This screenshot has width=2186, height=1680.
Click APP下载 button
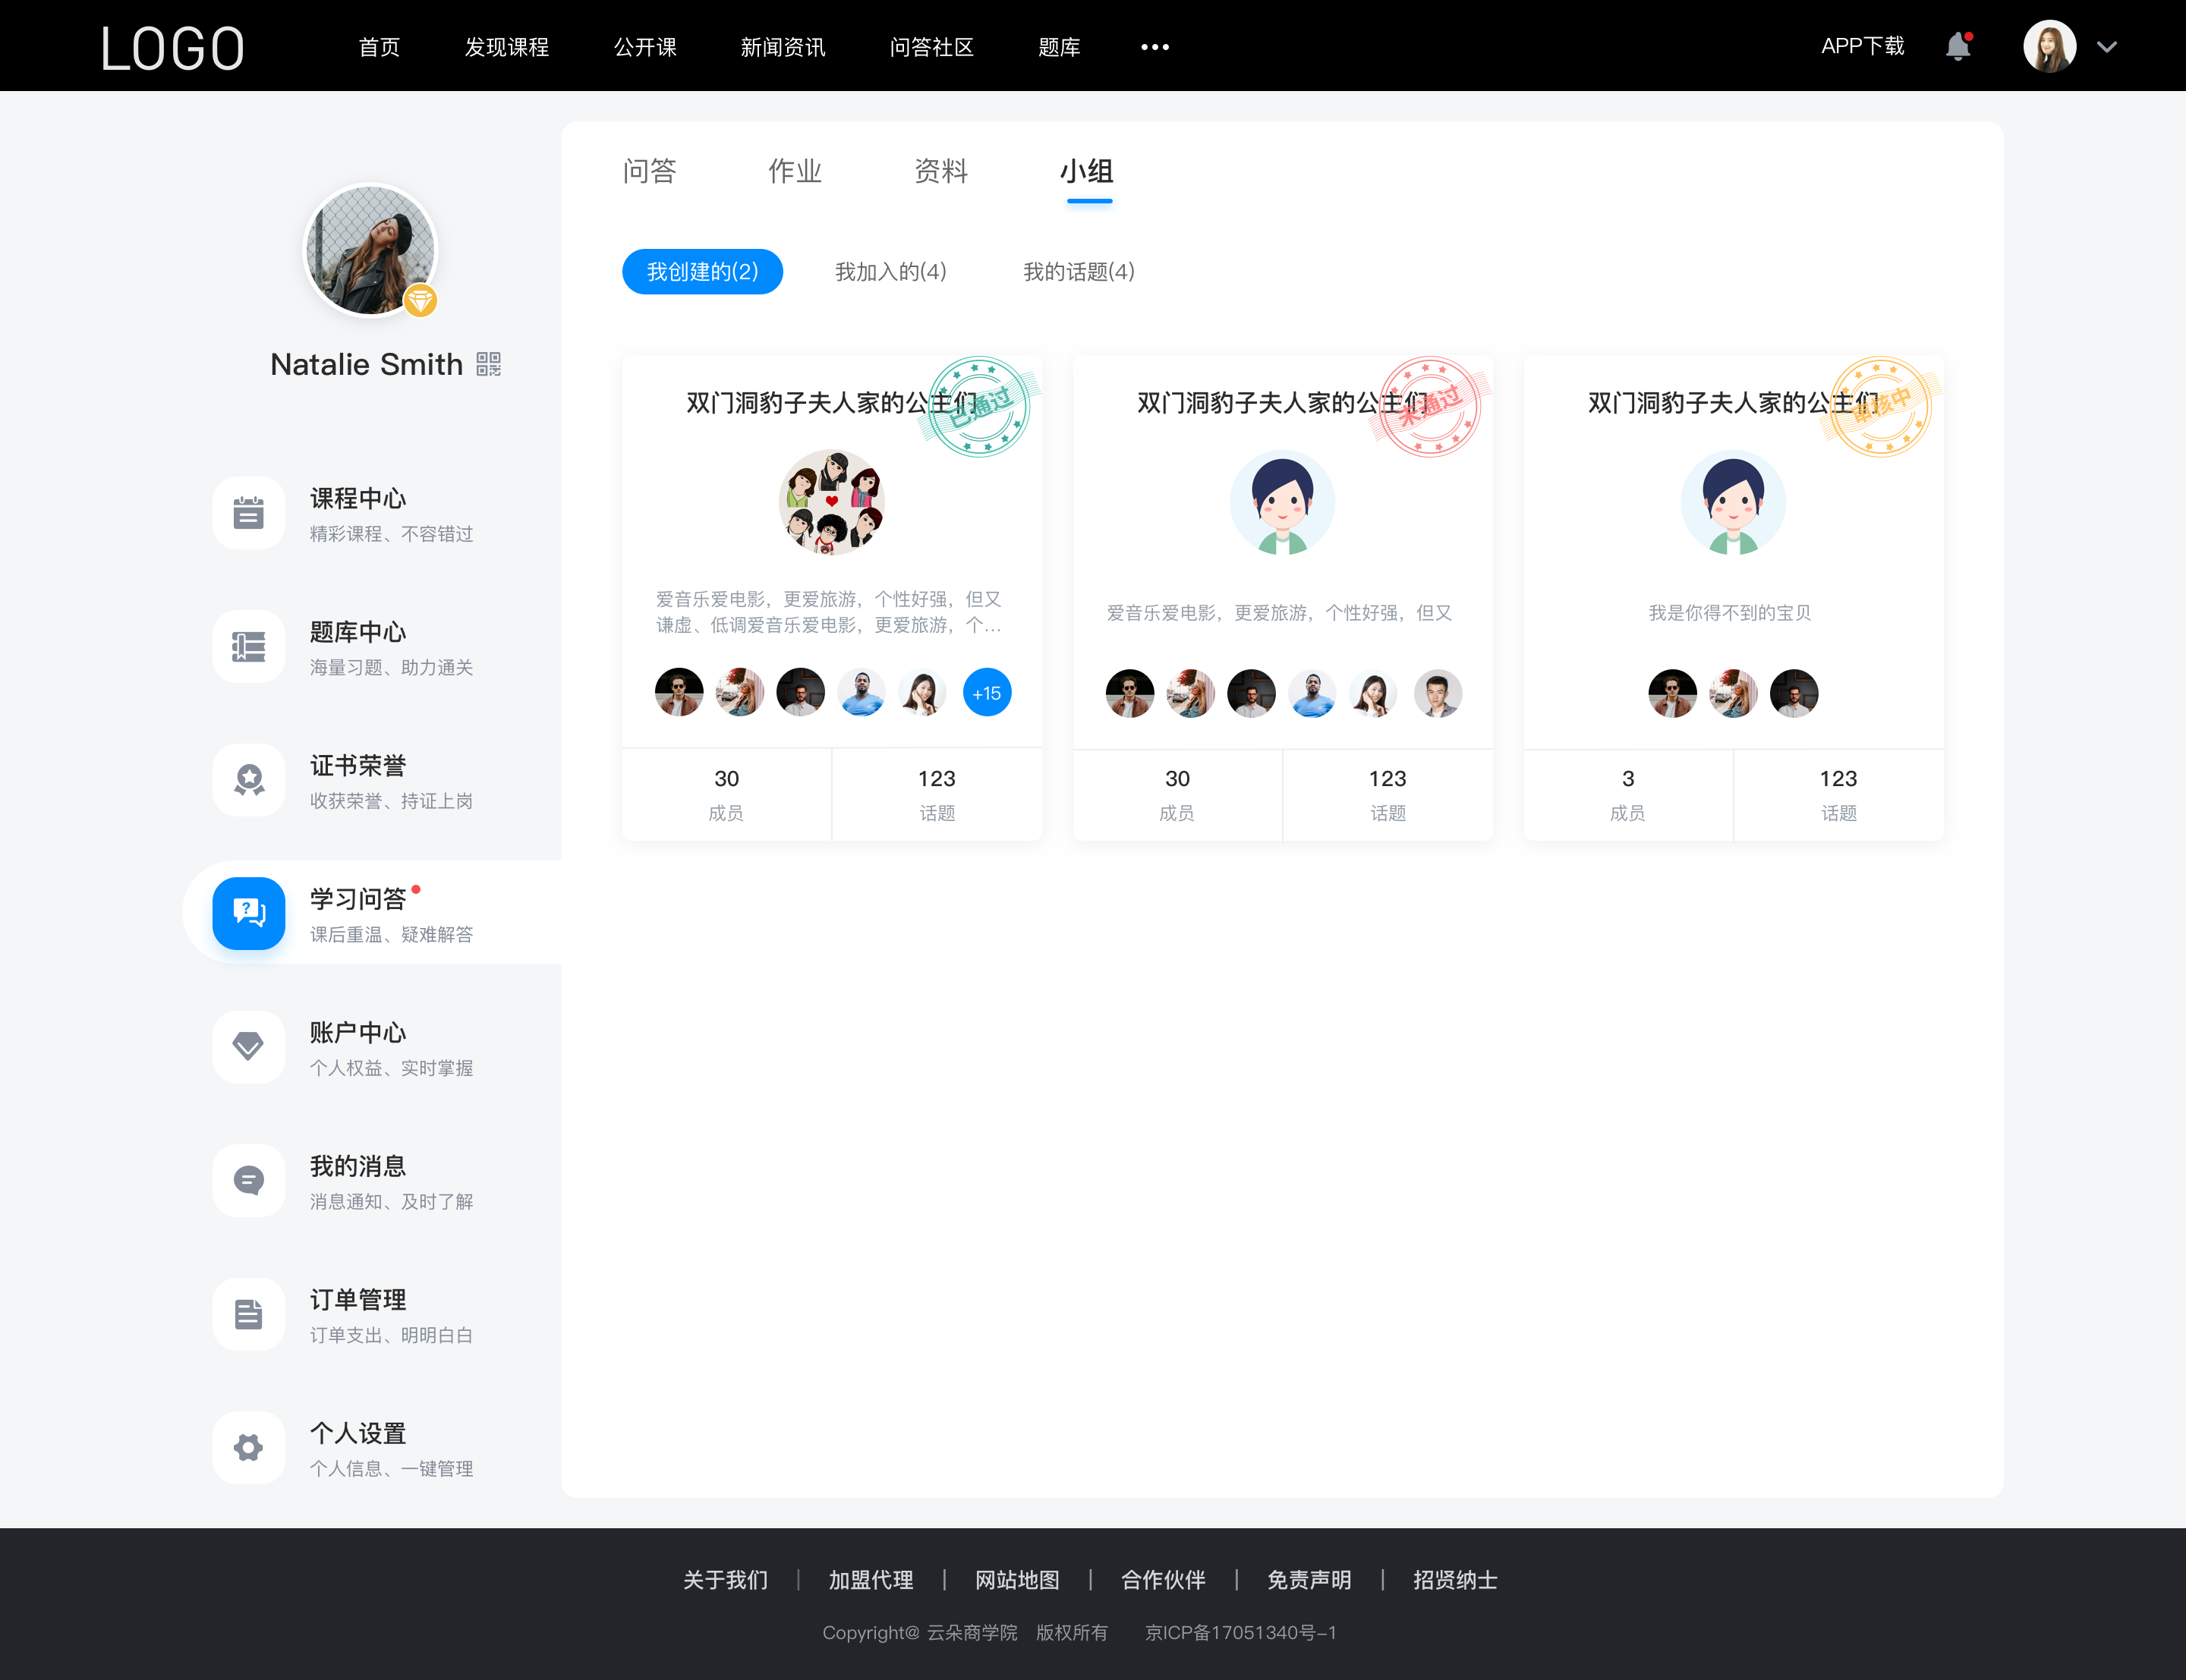coord(1858,44)
